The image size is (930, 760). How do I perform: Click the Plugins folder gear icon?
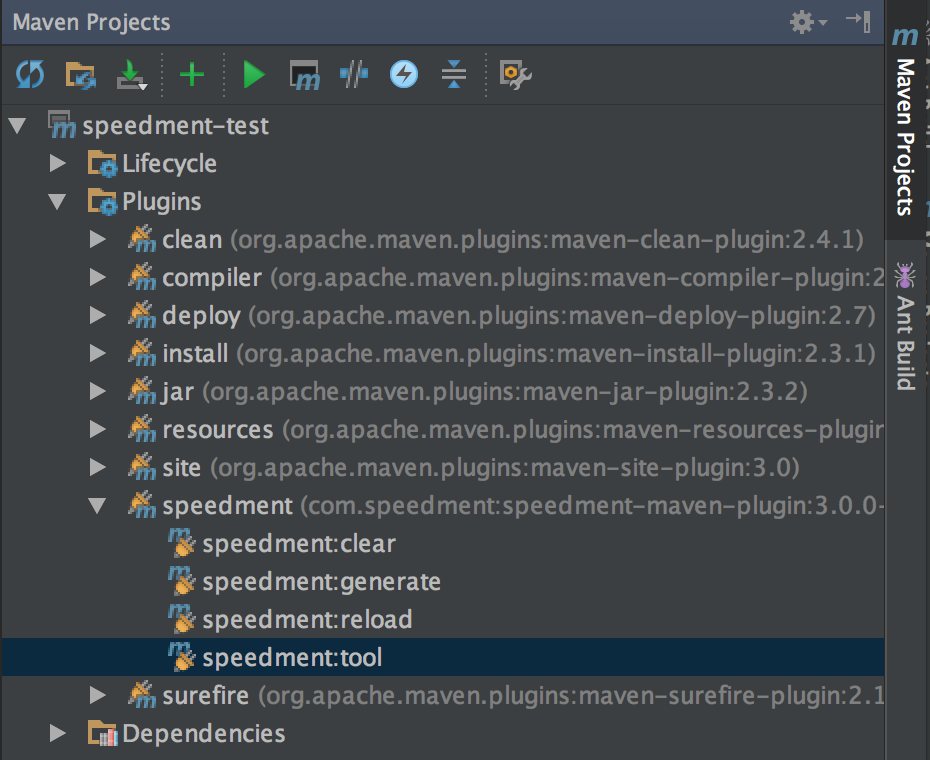(x=102, y=201)
